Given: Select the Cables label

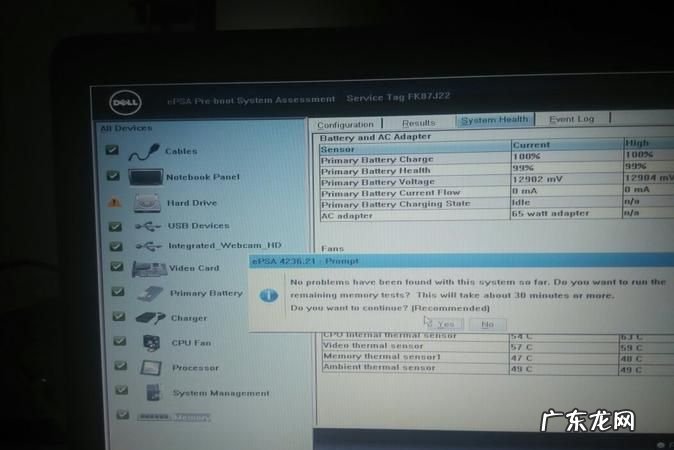Looking at the screenshot, I should pyautogui.click(x=181, y=151).
